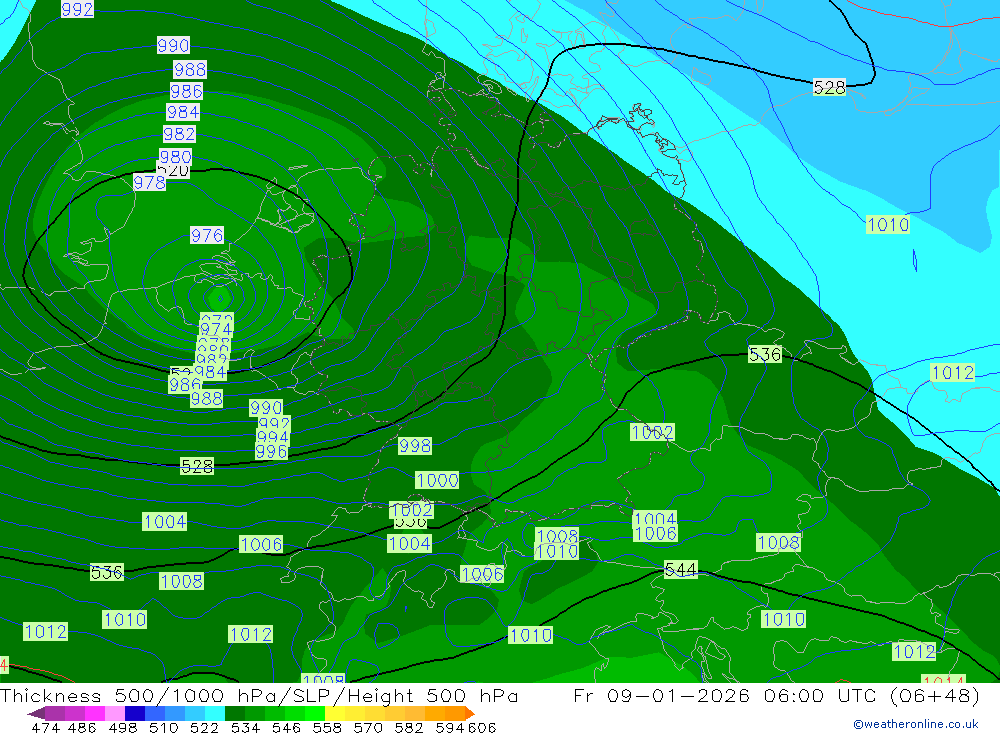Select the 998 pressure label
This screenshot has height=733, width=1000.
pos(415,446)
